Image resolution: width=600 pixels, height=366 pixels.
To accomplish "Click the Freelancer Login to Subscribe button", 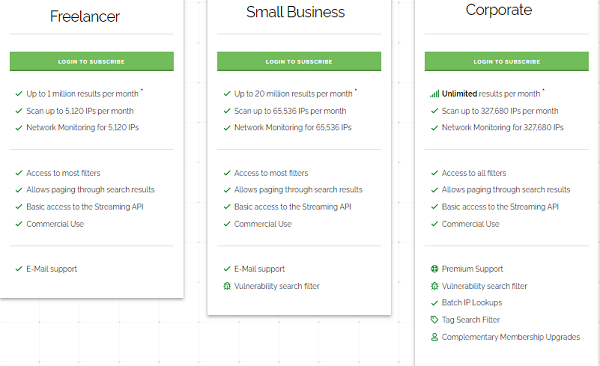I will click(92, 61).
